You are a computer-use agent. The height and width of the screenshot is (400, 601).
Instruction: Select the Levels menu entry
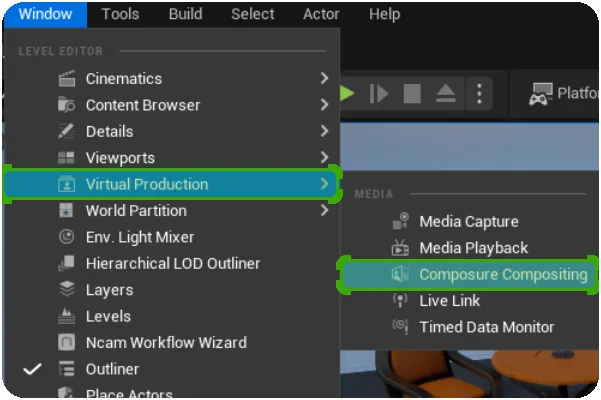click(x=171, y=316)
